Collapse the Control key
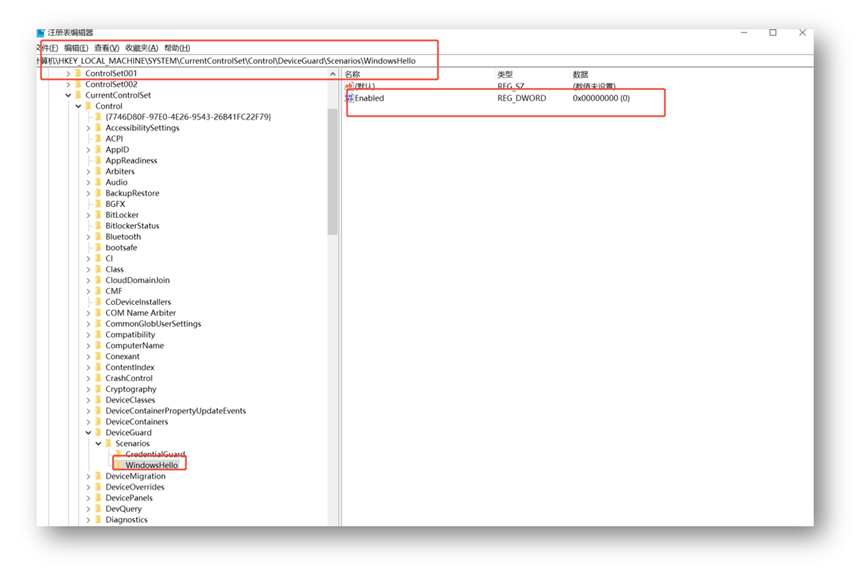 click(x=78, y=106)
